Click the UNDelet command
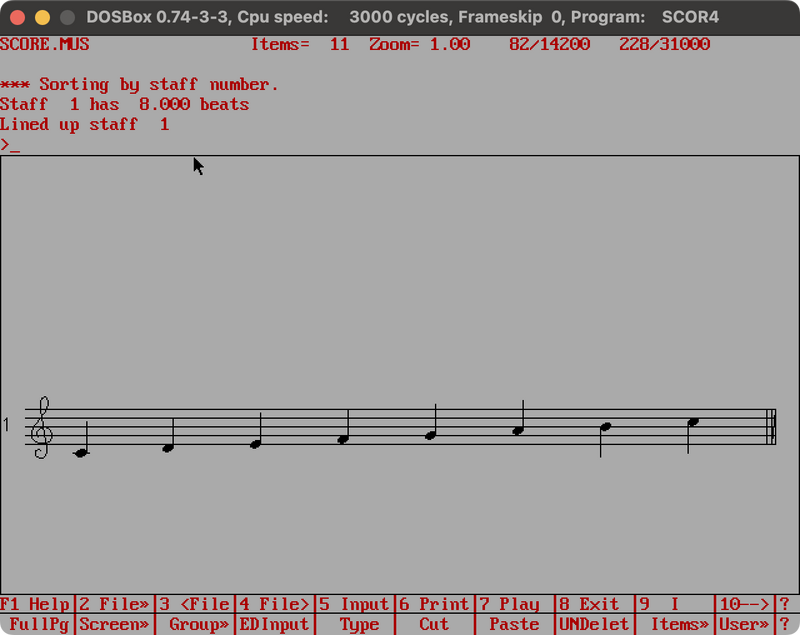The width and height of the screenshot is (800, 635). tap(594, 625)
